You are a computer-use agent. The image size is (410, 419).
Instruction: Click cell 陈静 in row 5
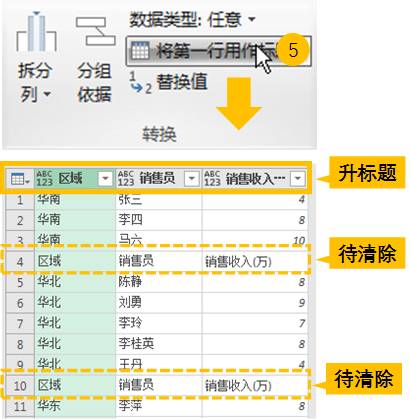pyautogui.click(x=159, y=282)
